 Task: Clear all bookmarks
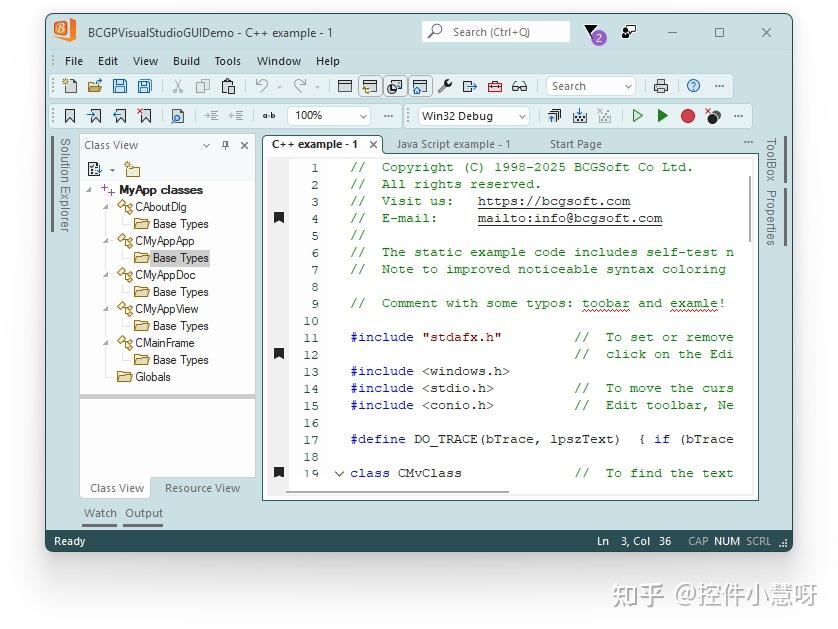145,116
